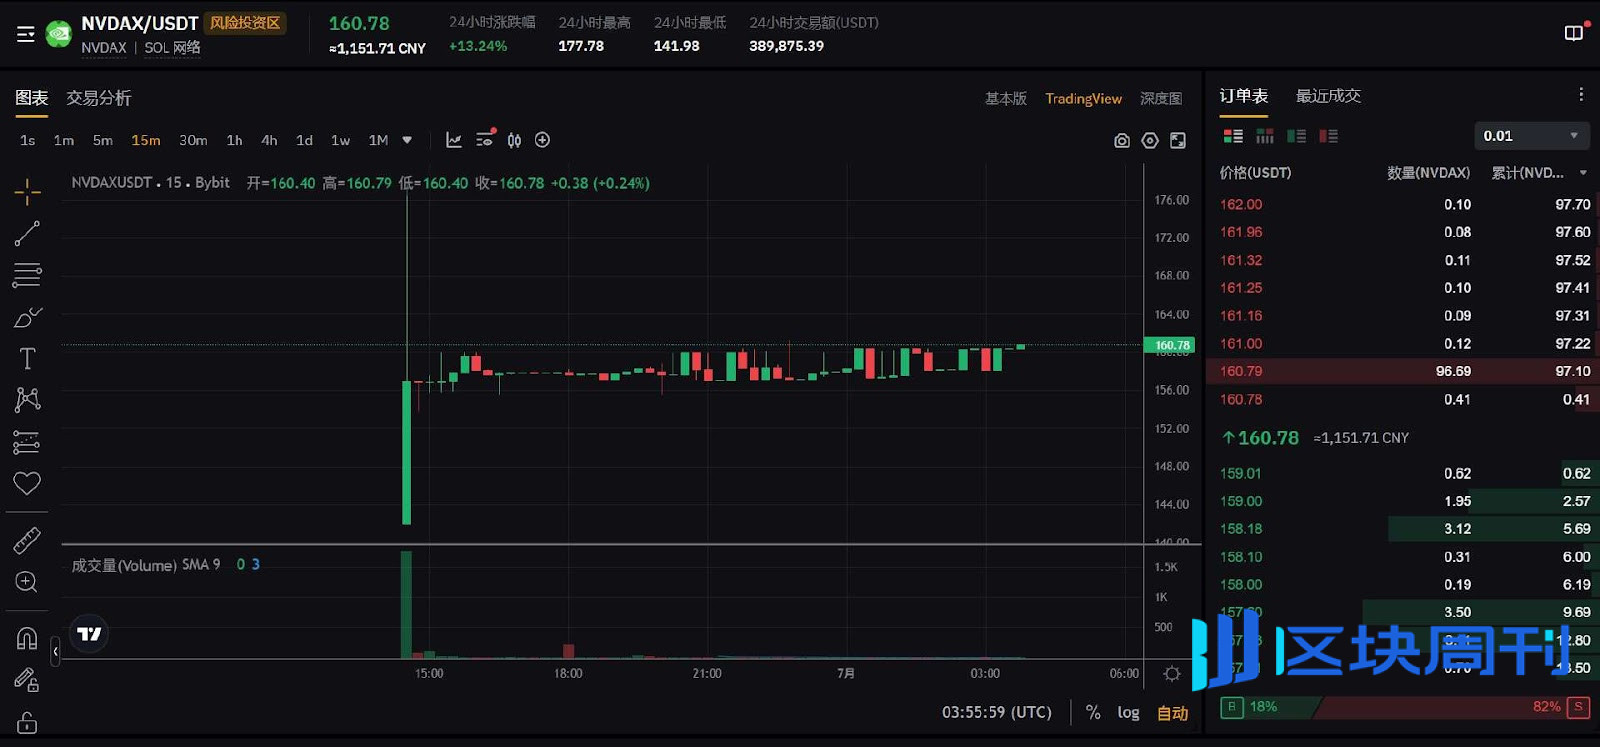
Task: Collapse the drawing toolbar side arrow
Action: [x=55, y=652]
